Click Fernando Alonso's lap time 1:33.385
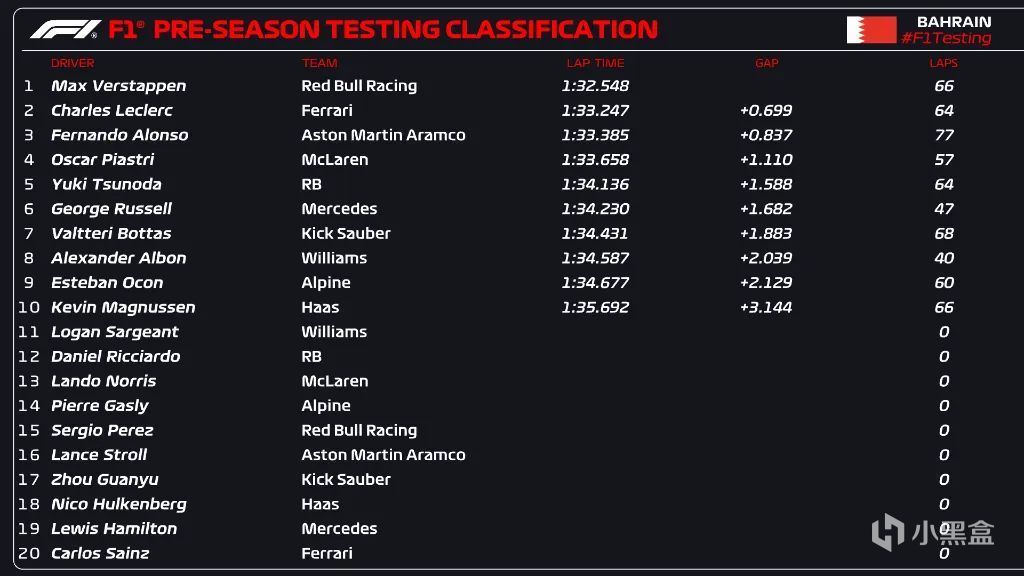Image resolution: width=1024 pixels, height=576 pixels. tap(595, 135)
